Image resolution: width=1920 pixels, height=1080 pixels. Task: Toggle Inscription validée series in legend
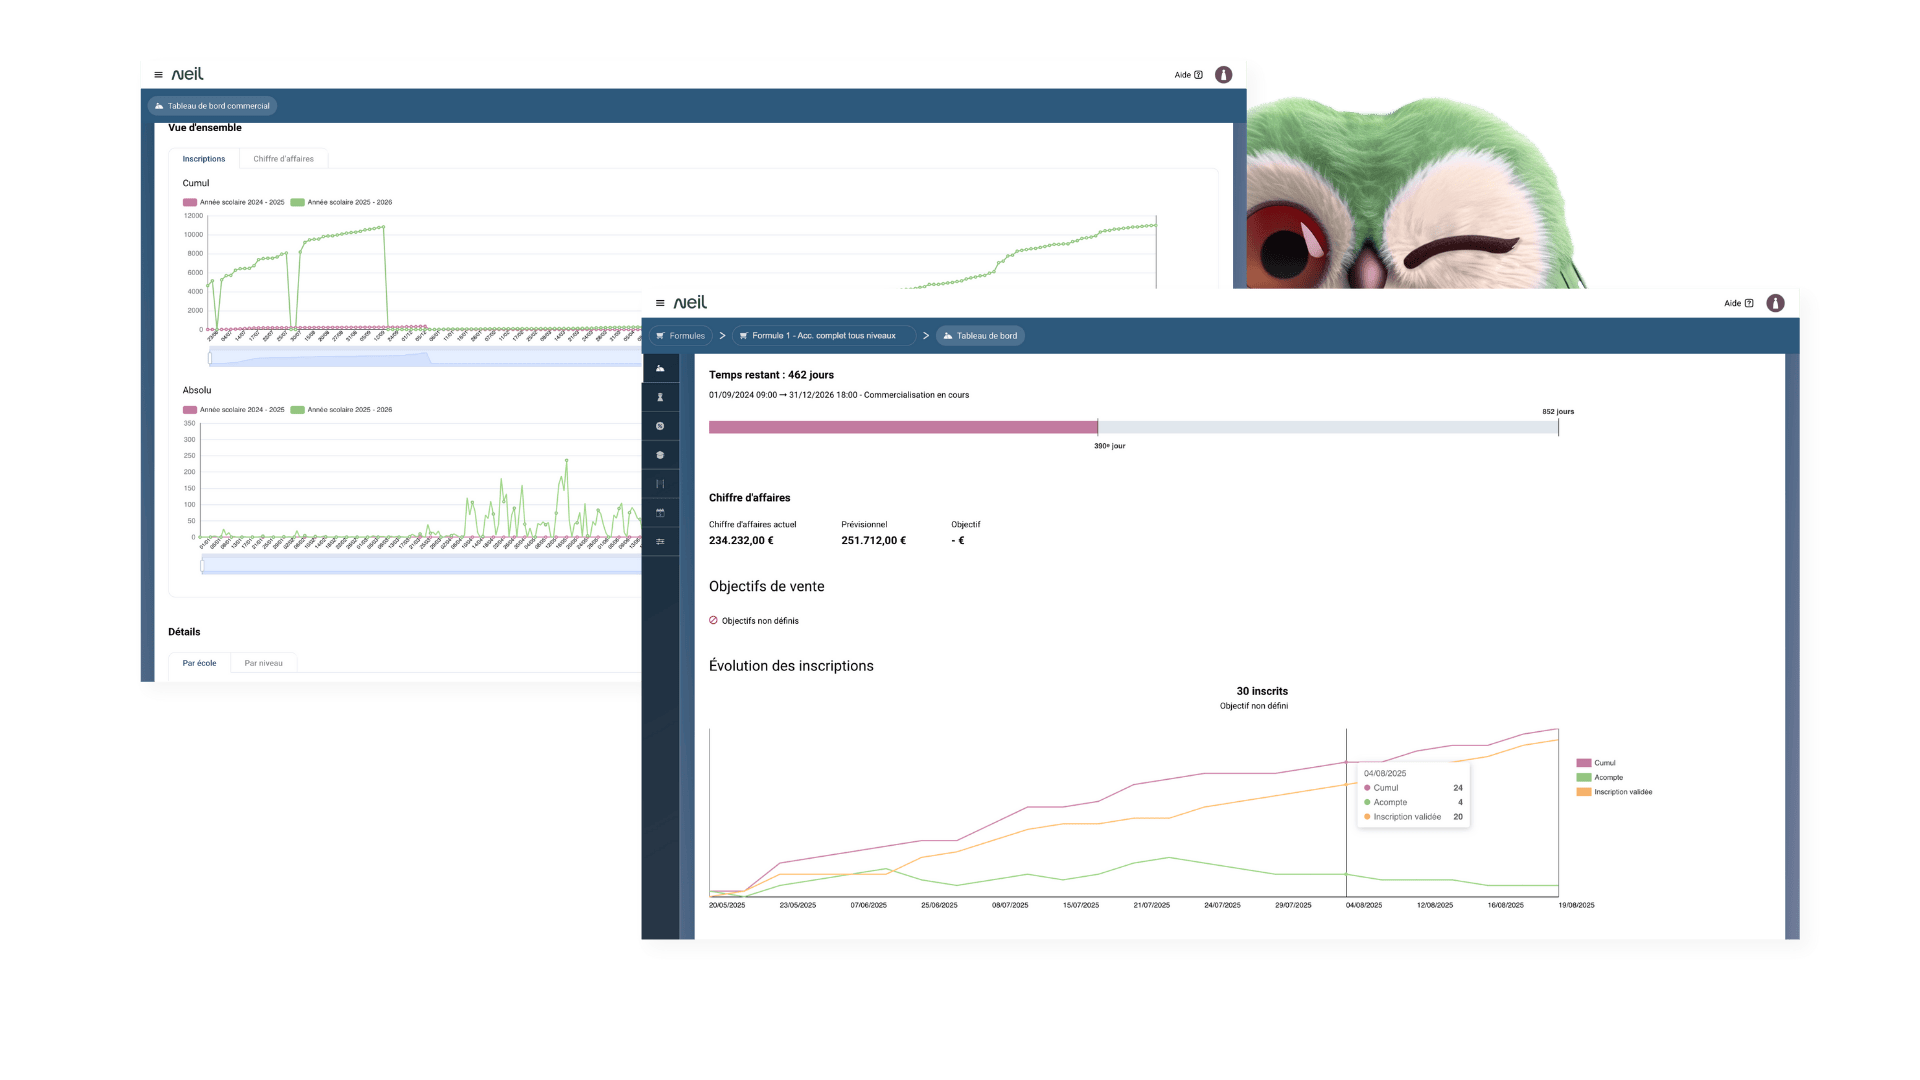tap(1614, 792)
